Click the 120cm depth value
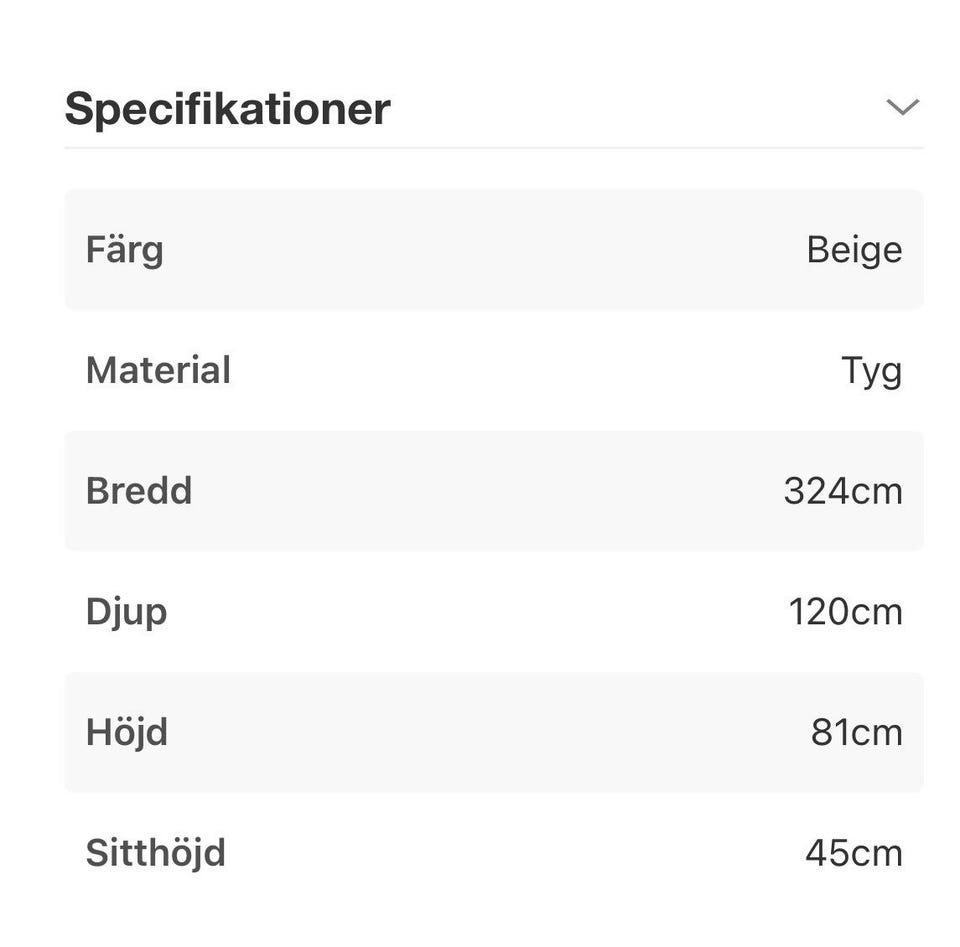Screen dimensions: 960x947 point(845,612)
